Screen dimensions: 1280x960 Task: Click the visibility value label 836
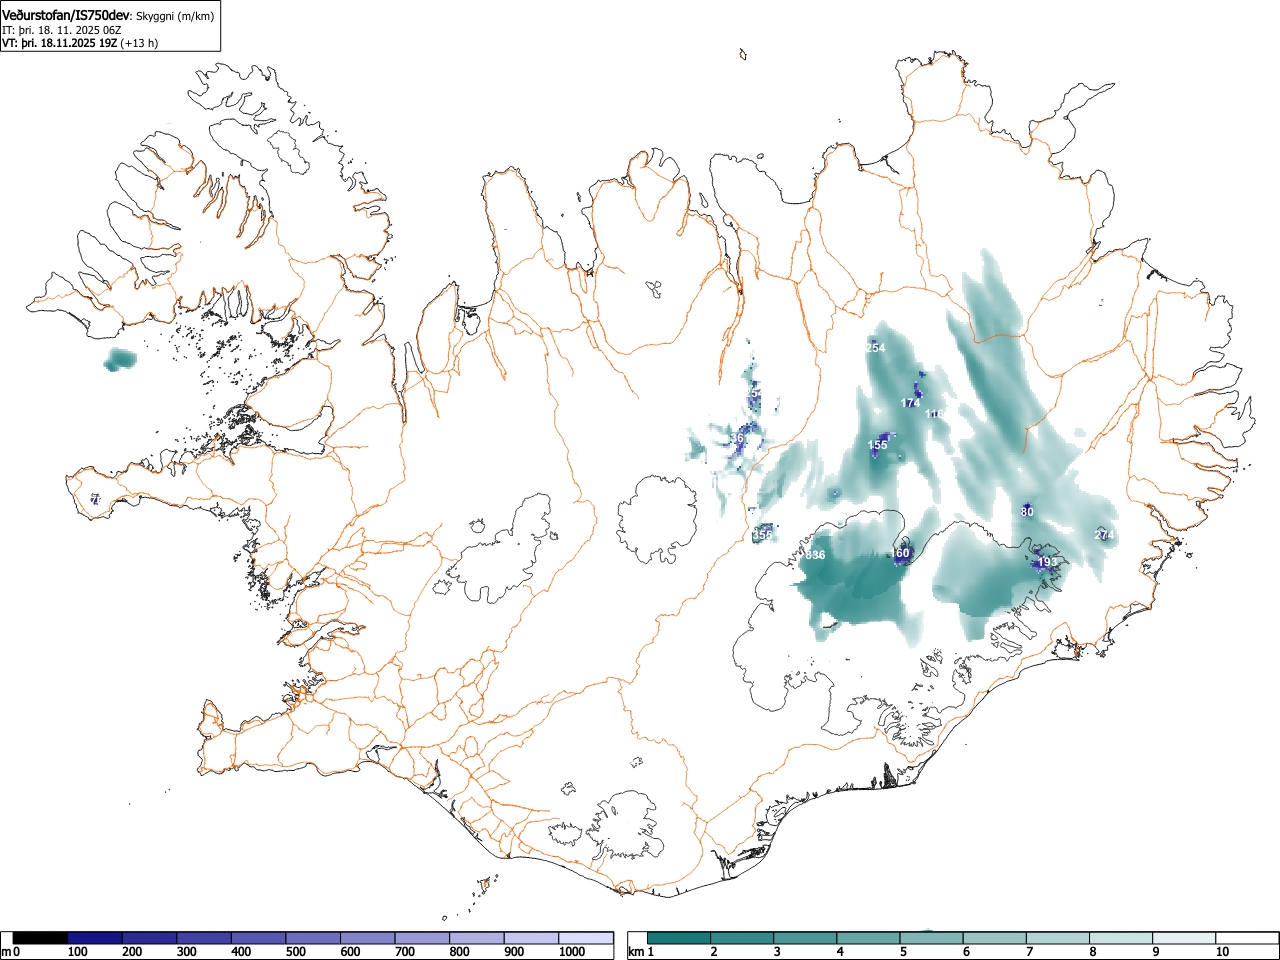pyautogui.click(x=815, y=555)
